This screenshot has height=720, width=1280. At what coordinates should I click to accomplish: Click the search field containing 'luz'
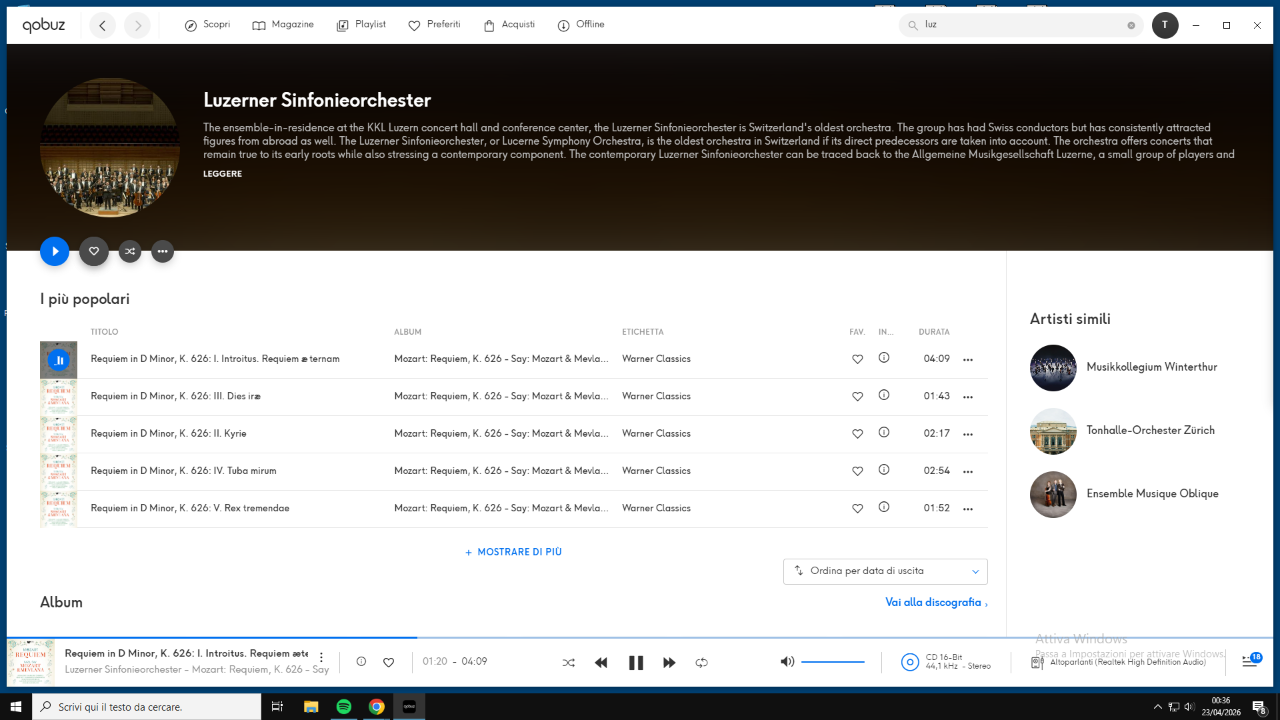point(1020,25)
